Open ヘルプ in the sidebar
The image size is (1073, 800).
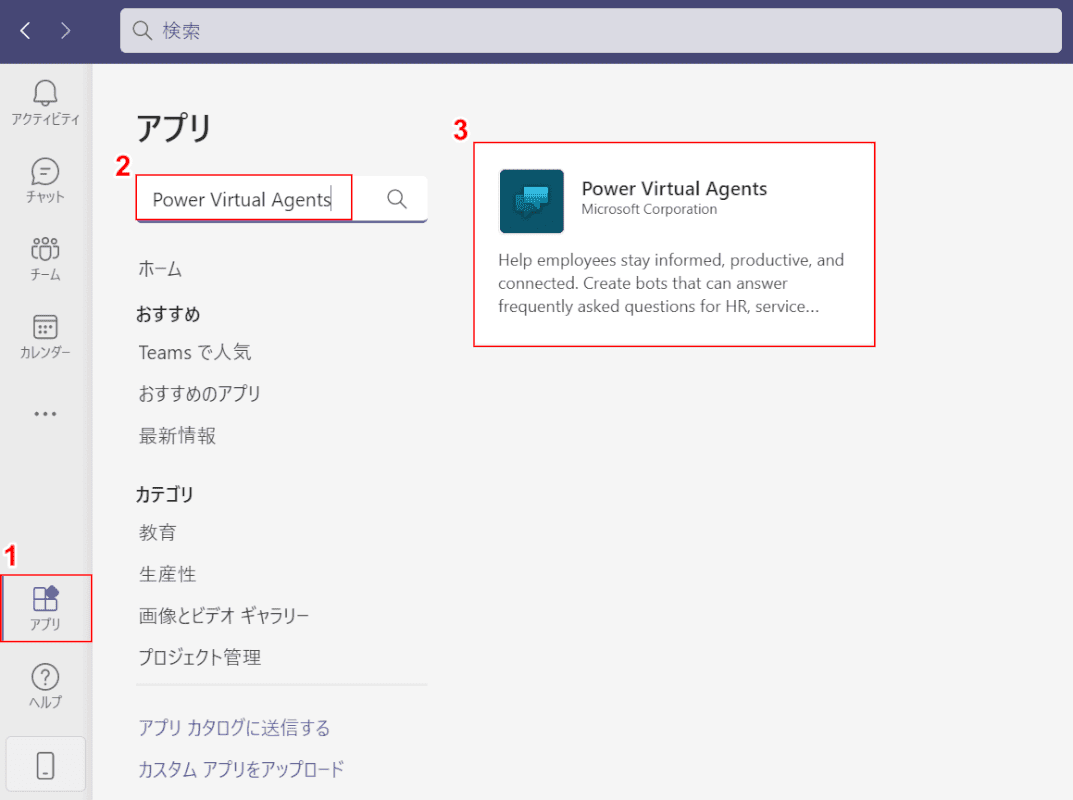pyautogui.click(x=45, y=686)
